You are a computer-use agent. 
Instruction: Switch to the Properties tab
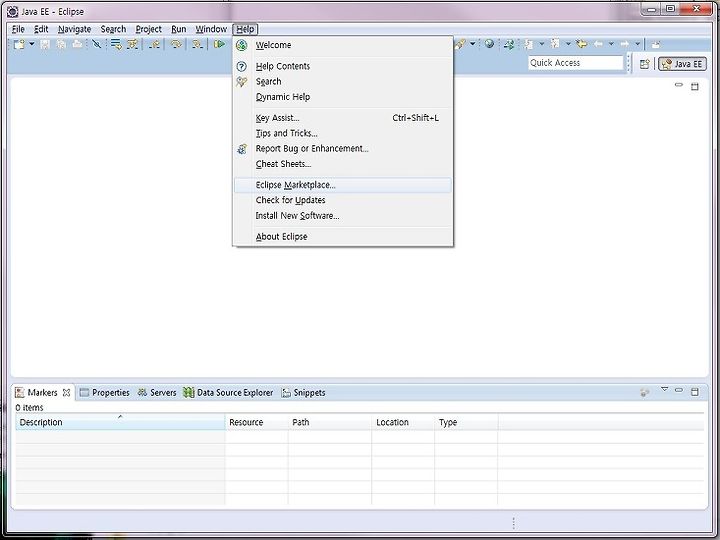click(x=105, y=393)
